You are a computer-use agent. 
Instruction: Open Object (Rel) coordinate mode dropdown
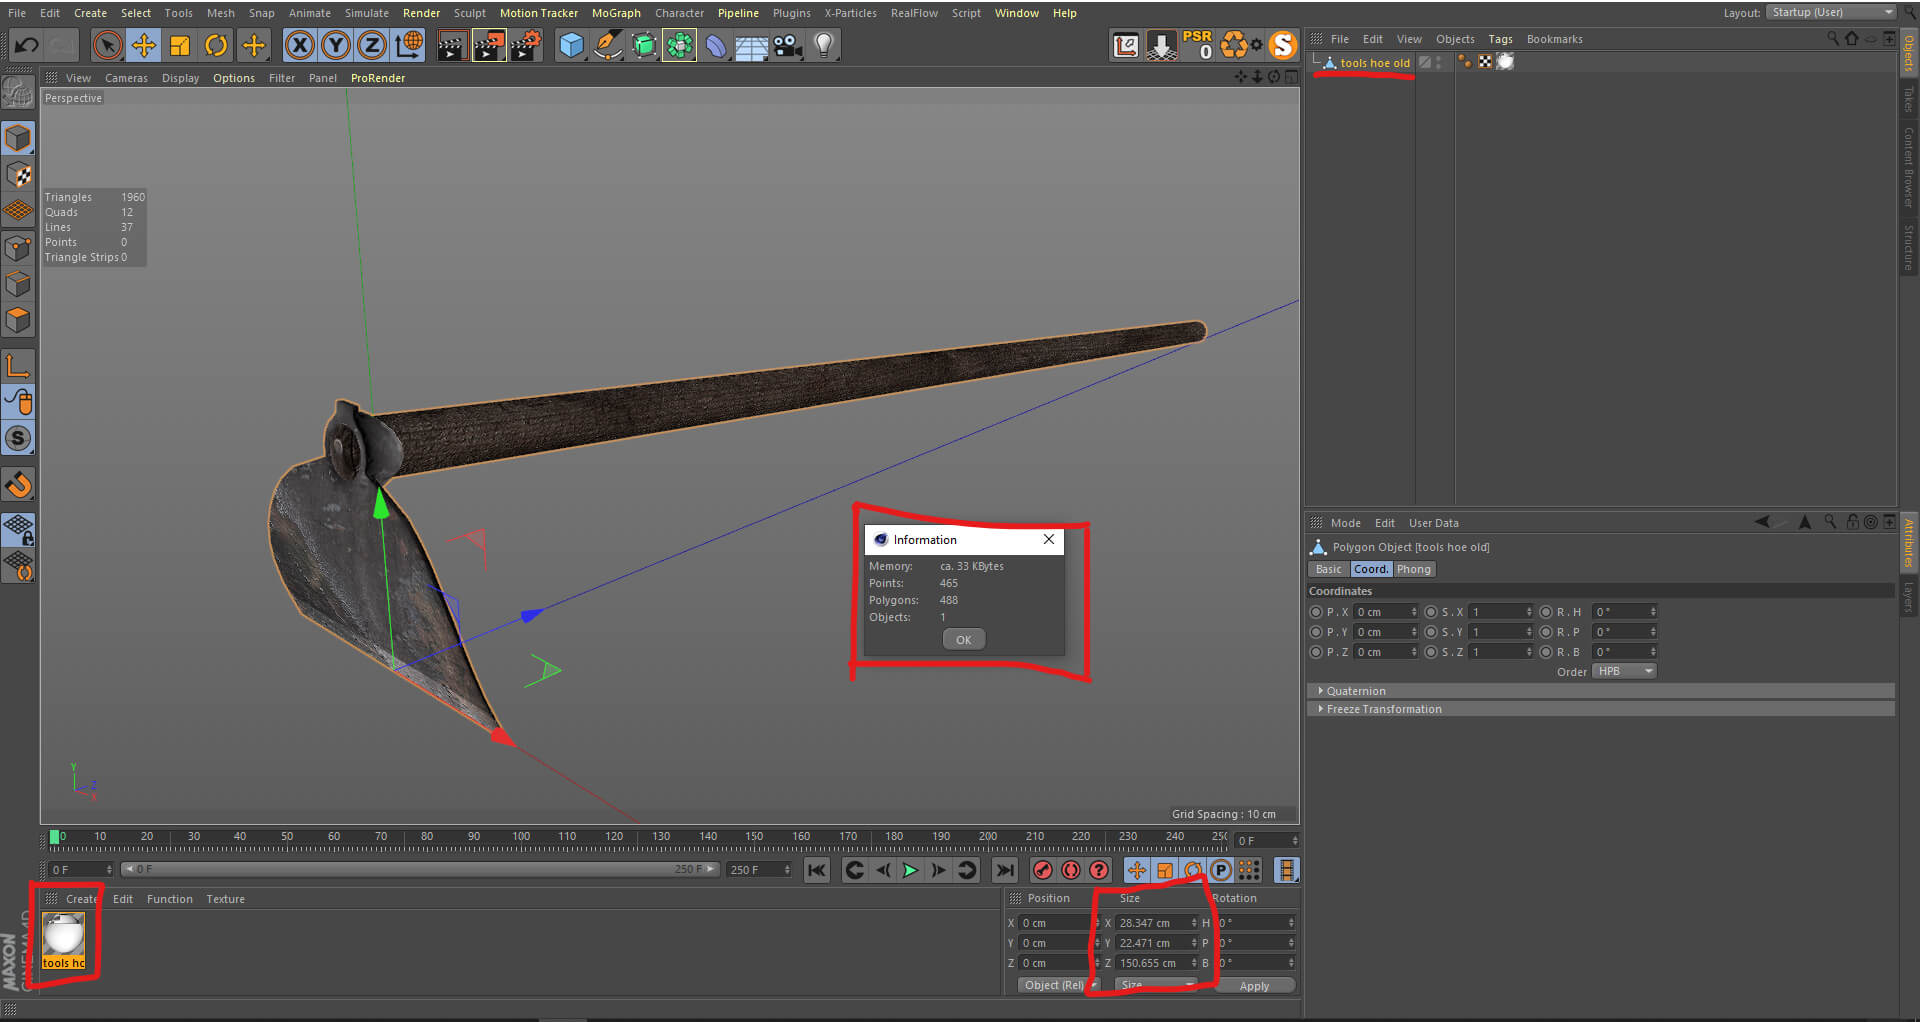[x=1059, y=985]
